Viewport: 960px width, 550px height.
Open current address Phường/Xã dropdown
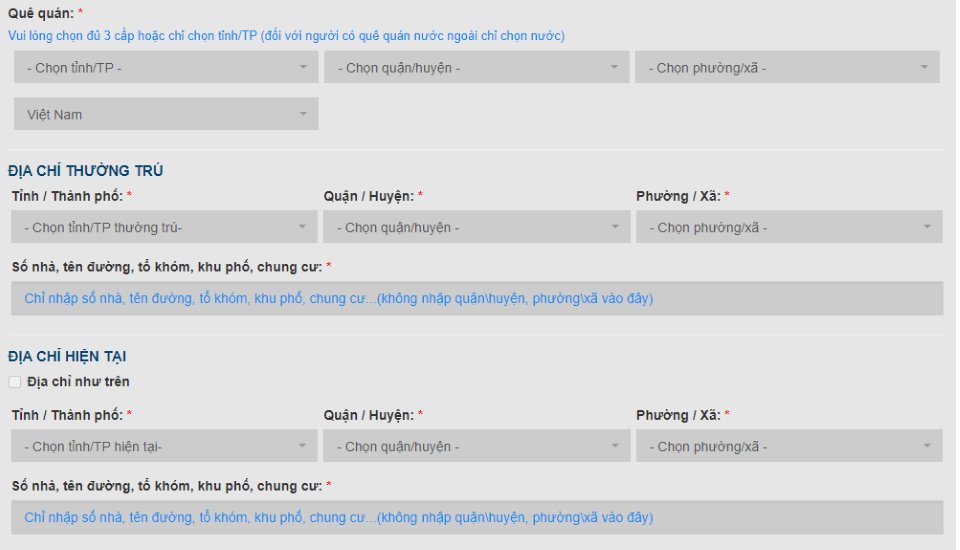[x=788, y=446]
